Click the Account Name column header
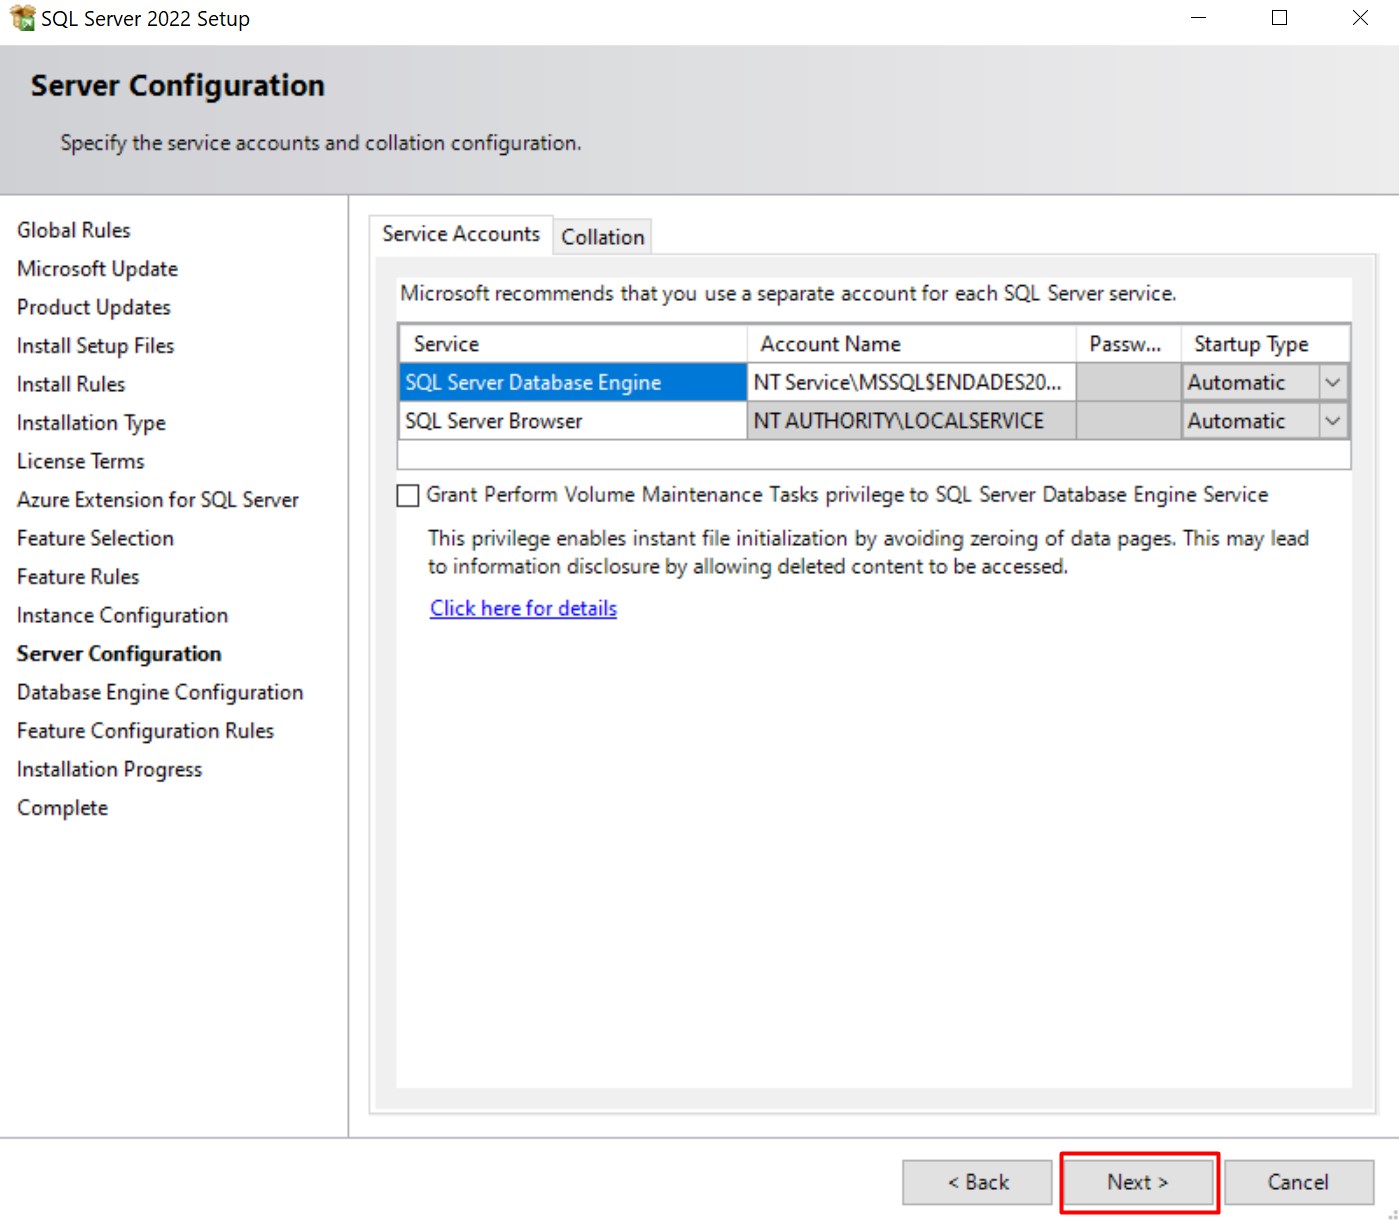The height and width of the screenshot is (1220, 1399). [911, 344]
